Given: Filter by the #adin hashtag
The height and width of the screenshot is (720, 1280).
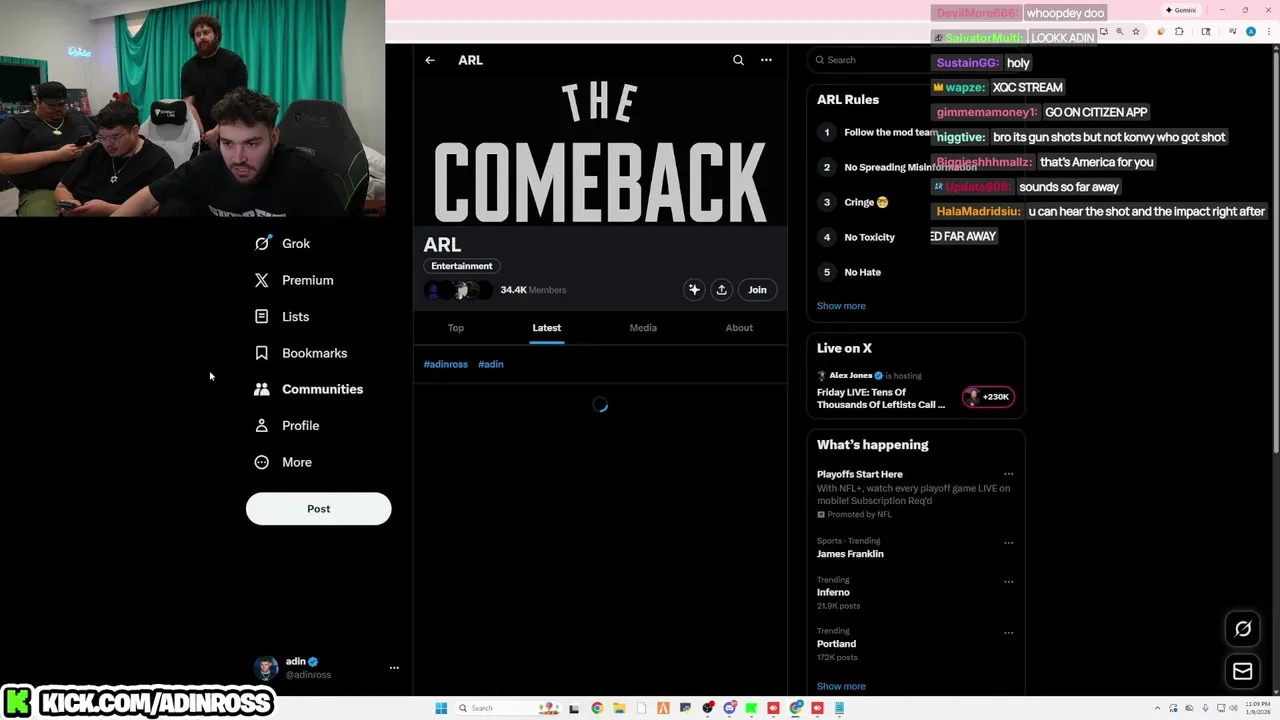Looking at the screenshot, I should 491,364.
